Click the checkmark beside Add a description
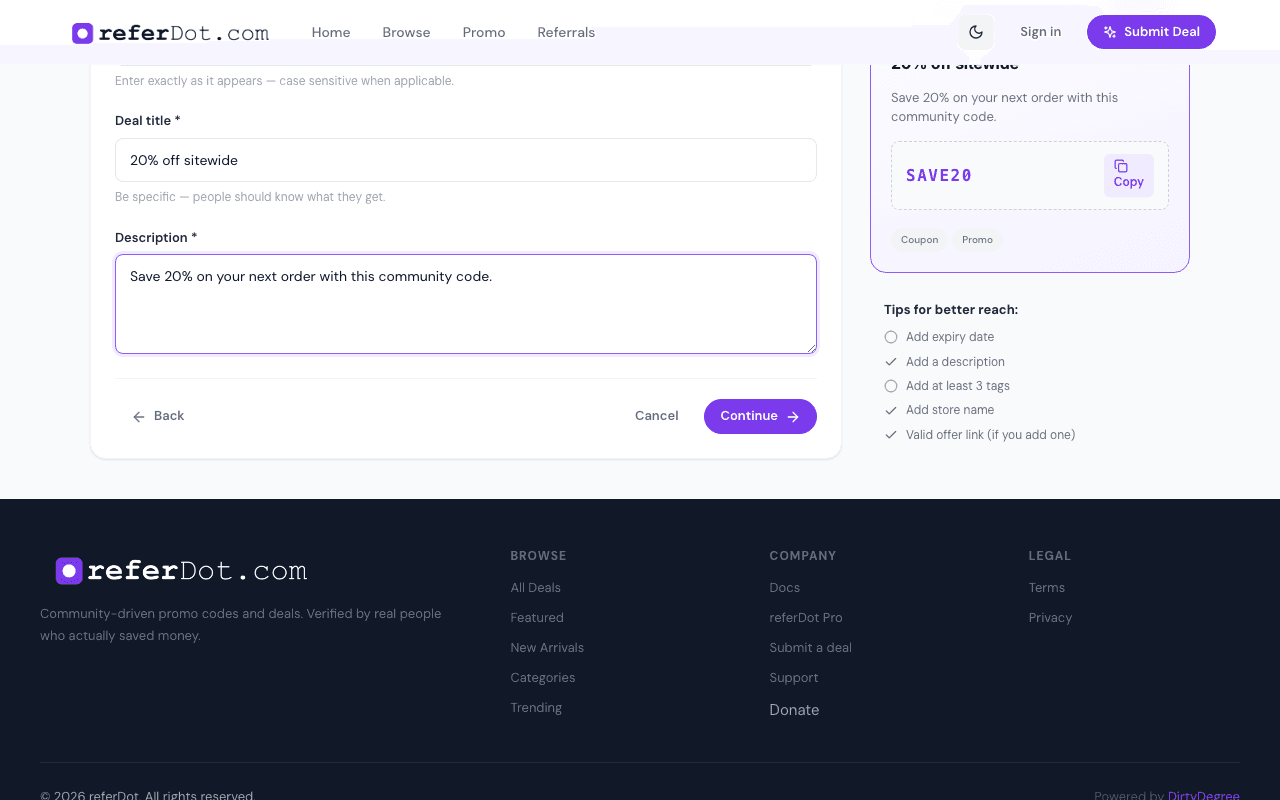This screenshot has width=1280, height=800. click(x=891, y=362)
